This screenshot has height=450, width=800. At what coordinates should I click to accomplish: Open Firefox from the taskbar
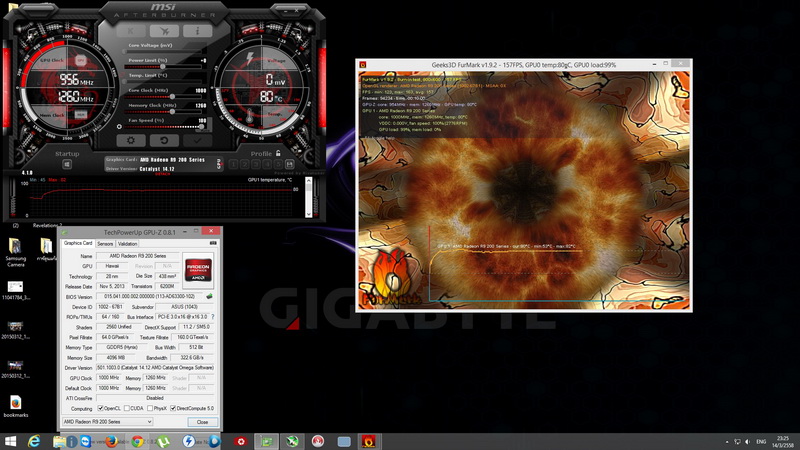(111, 441)
